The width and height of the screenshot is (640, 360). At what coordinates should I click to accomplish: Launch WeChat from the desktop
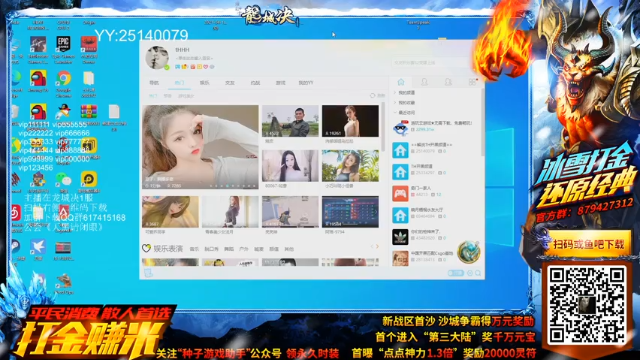coord(63,179)
